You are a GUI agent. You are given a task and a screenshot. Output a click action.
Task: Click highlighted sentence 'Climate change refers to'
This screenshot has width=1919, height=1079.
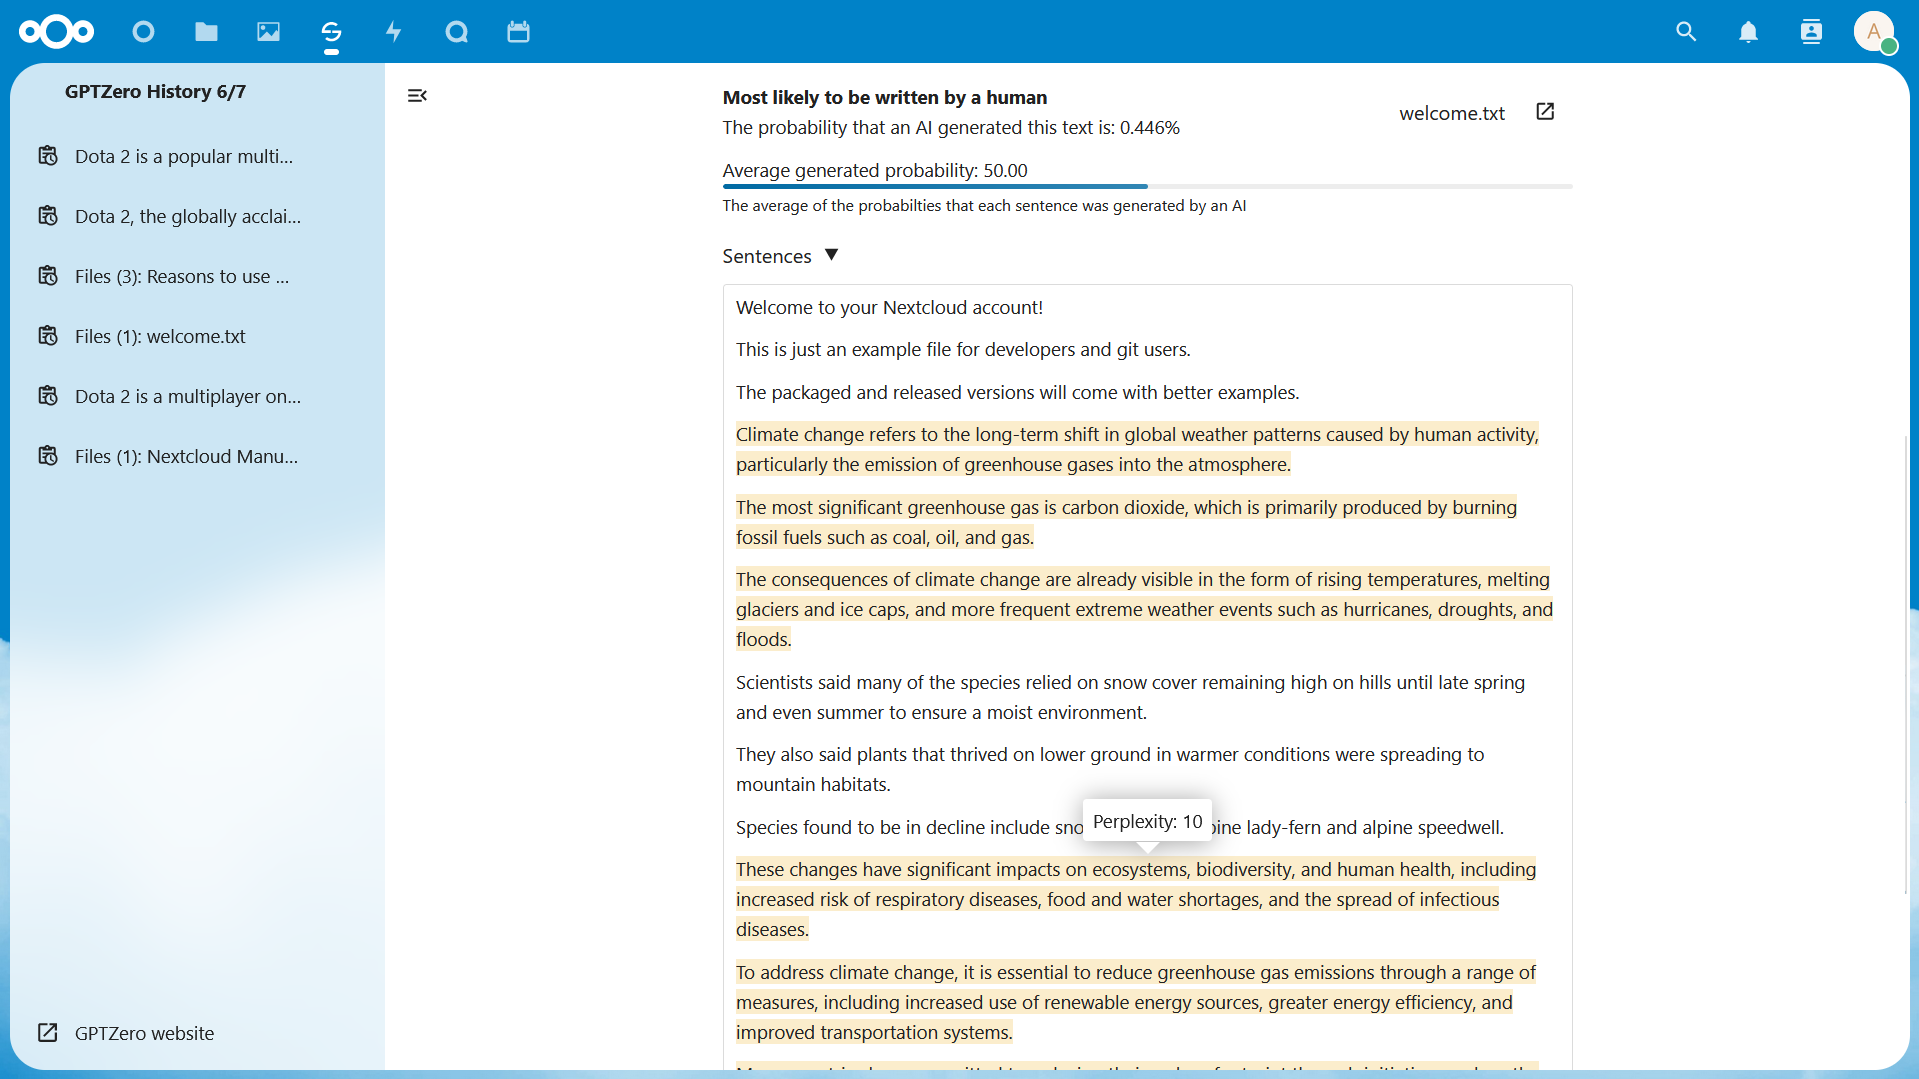[1137, 449]
